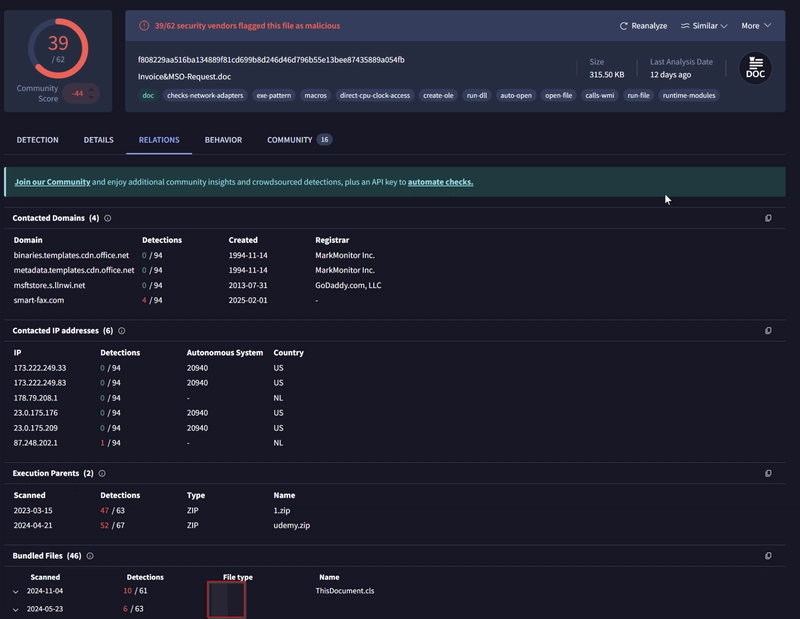Click the 52 / 67 detections value
The height and width of the screenshot is (619, 800).
pos(112,525)
